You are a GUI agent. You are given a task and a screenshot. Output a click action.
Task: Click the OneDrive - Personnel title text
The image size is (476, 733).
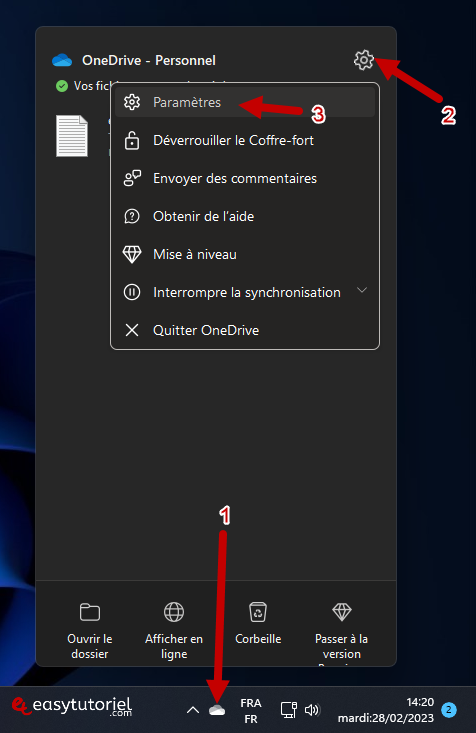[x=149, y=60]
